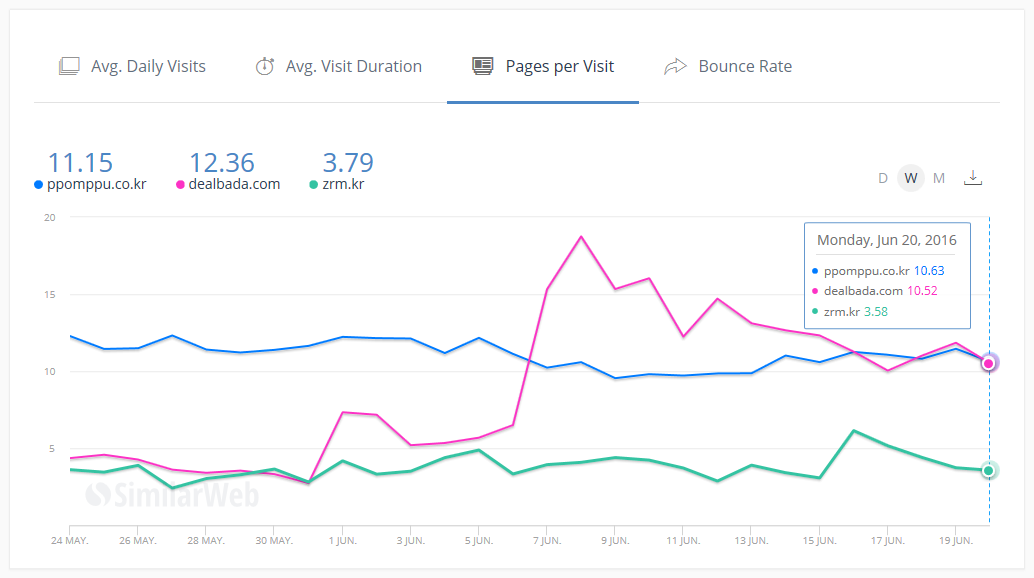This screenshot has width=1034, height=578.
Task: Click the Bounce Rate arrow icon
Action: pyautogui.click(x=676, y=67)
